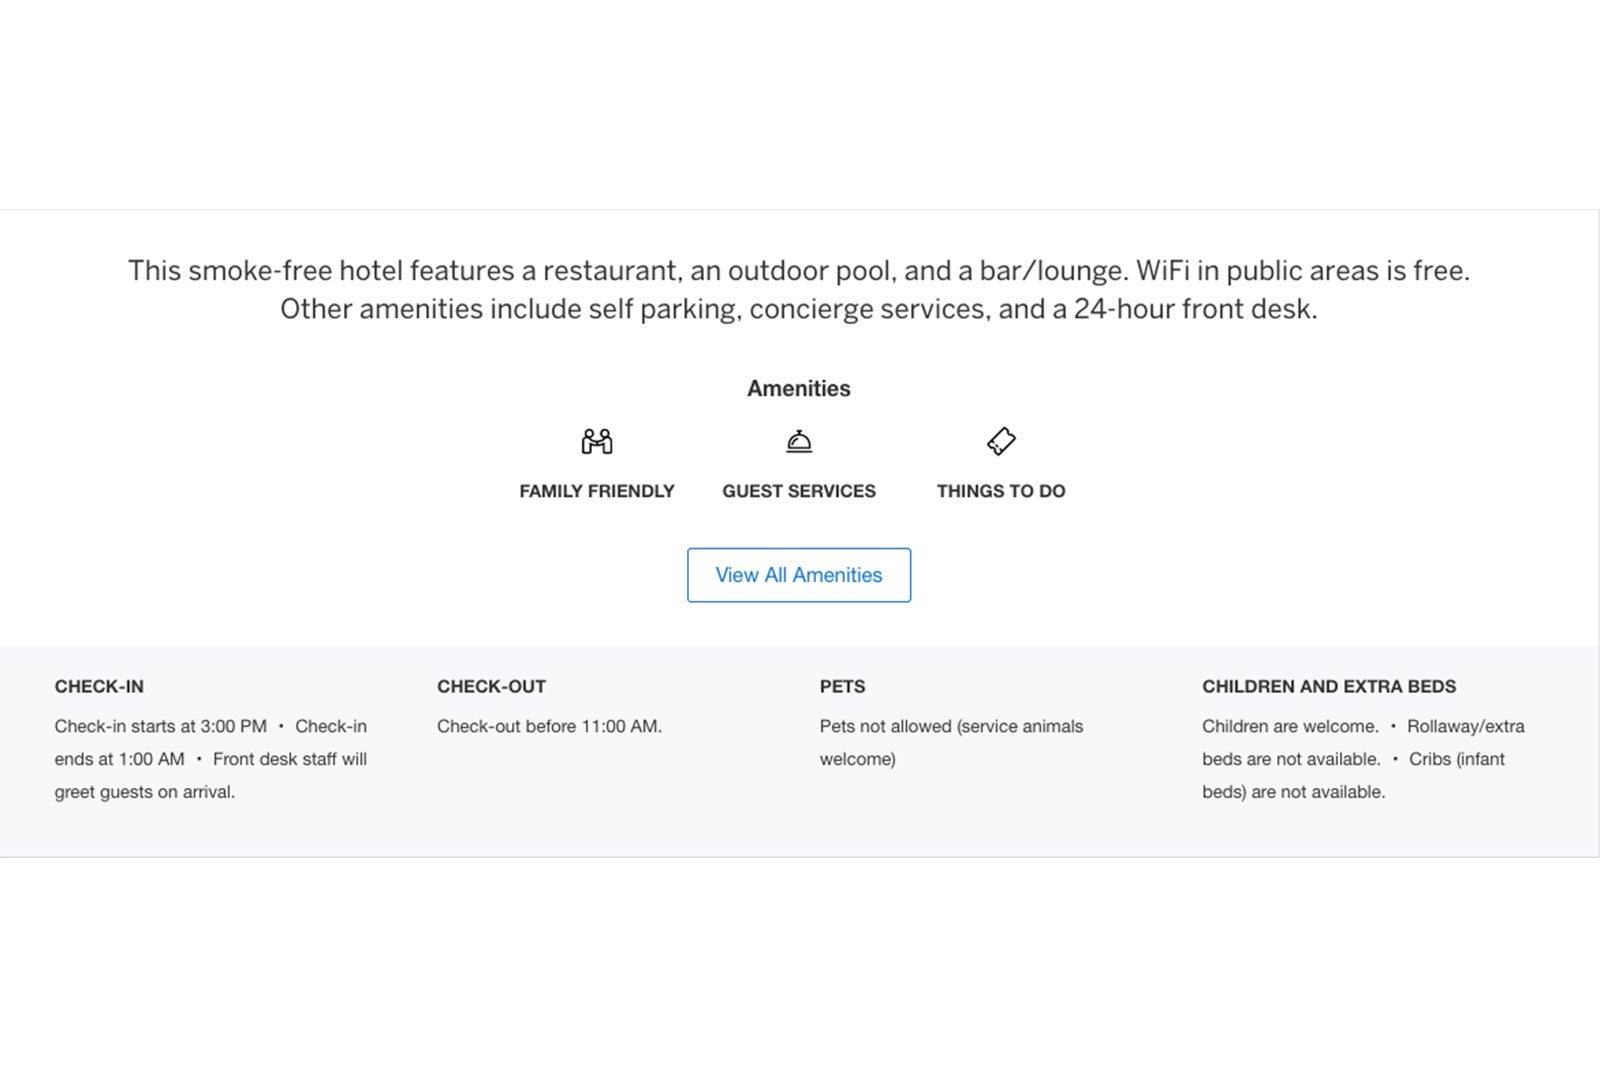The image size is (1600, 1067).
Task: Open the View All Amenities button
Action: (799, 575)
